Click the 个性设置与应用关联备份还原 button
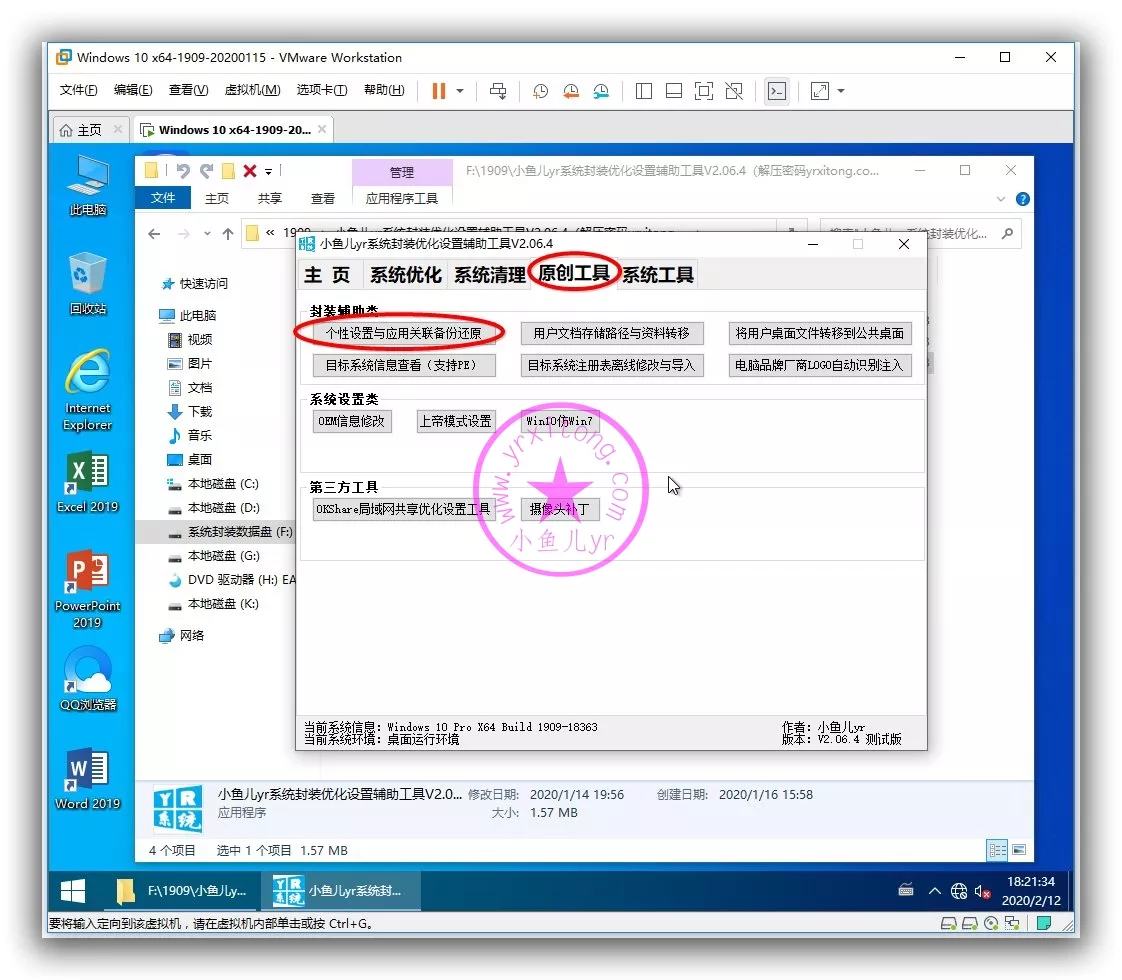This screenshot has width=1122, height=980. [x=404, y=333]
